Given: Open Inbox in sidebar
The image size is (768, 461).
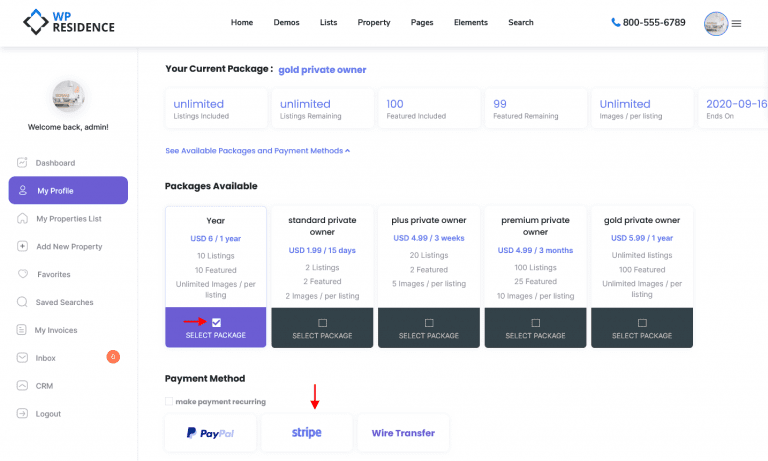Looking at the screenshot, I should pos(46,358).
